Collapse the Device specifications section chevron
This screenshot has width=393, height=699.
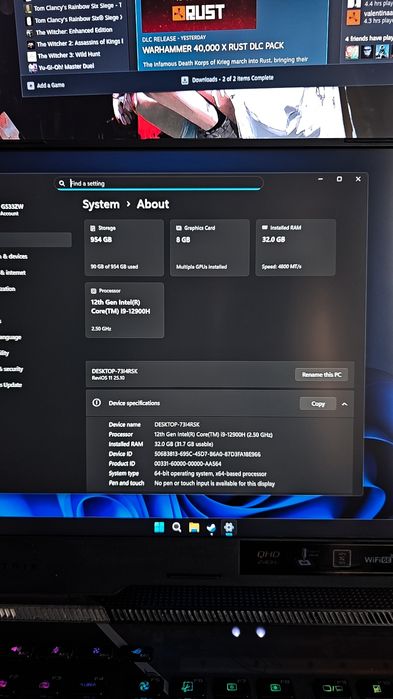(x=344, y=404)
